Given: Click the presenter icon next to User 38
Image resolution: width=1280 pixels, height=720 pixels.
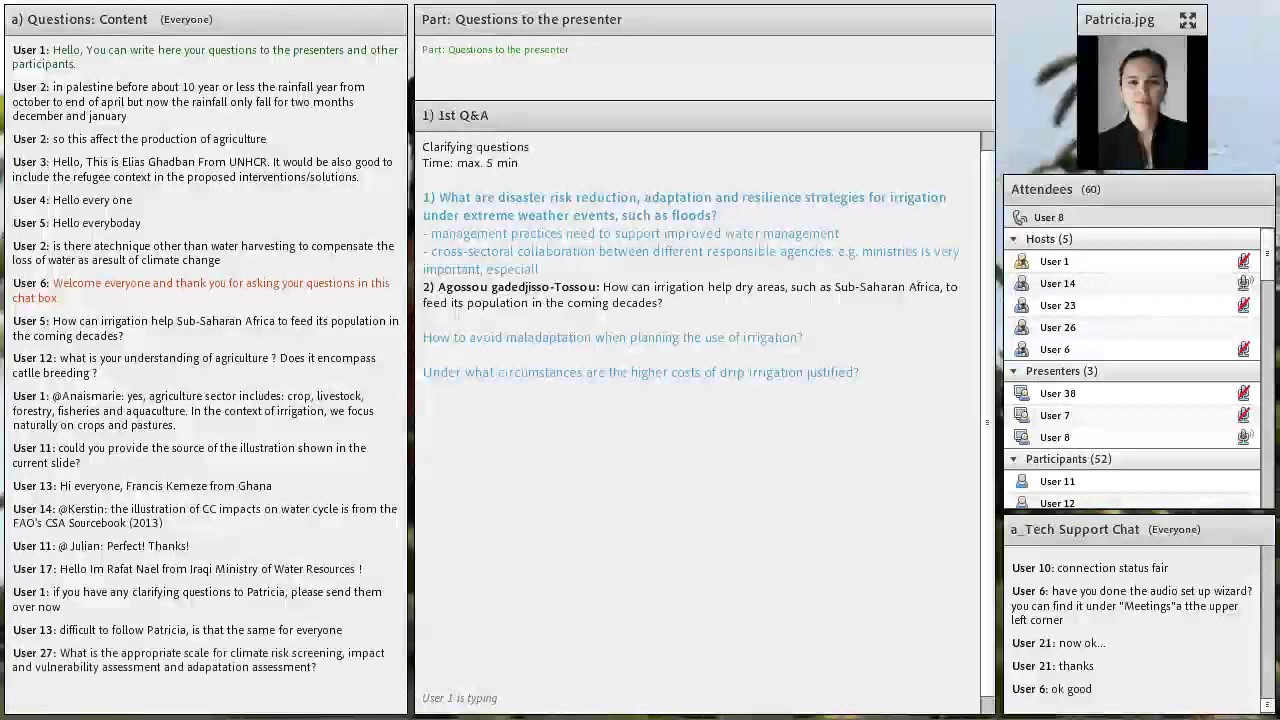Looking at the screenshot, I should coord(1022,393).
